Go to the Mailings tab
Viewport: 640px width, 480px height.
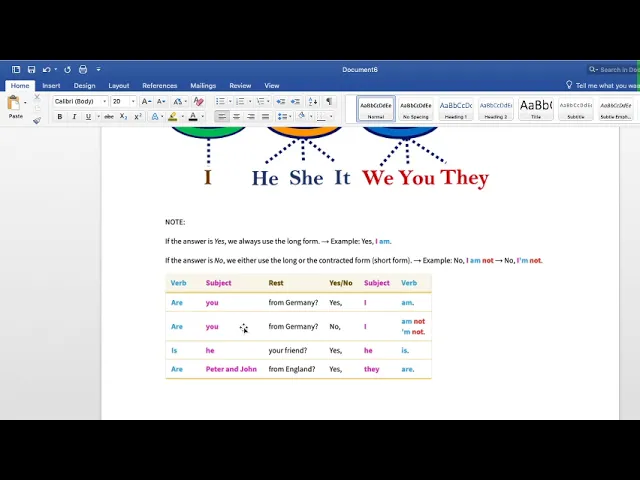point(203,86)
